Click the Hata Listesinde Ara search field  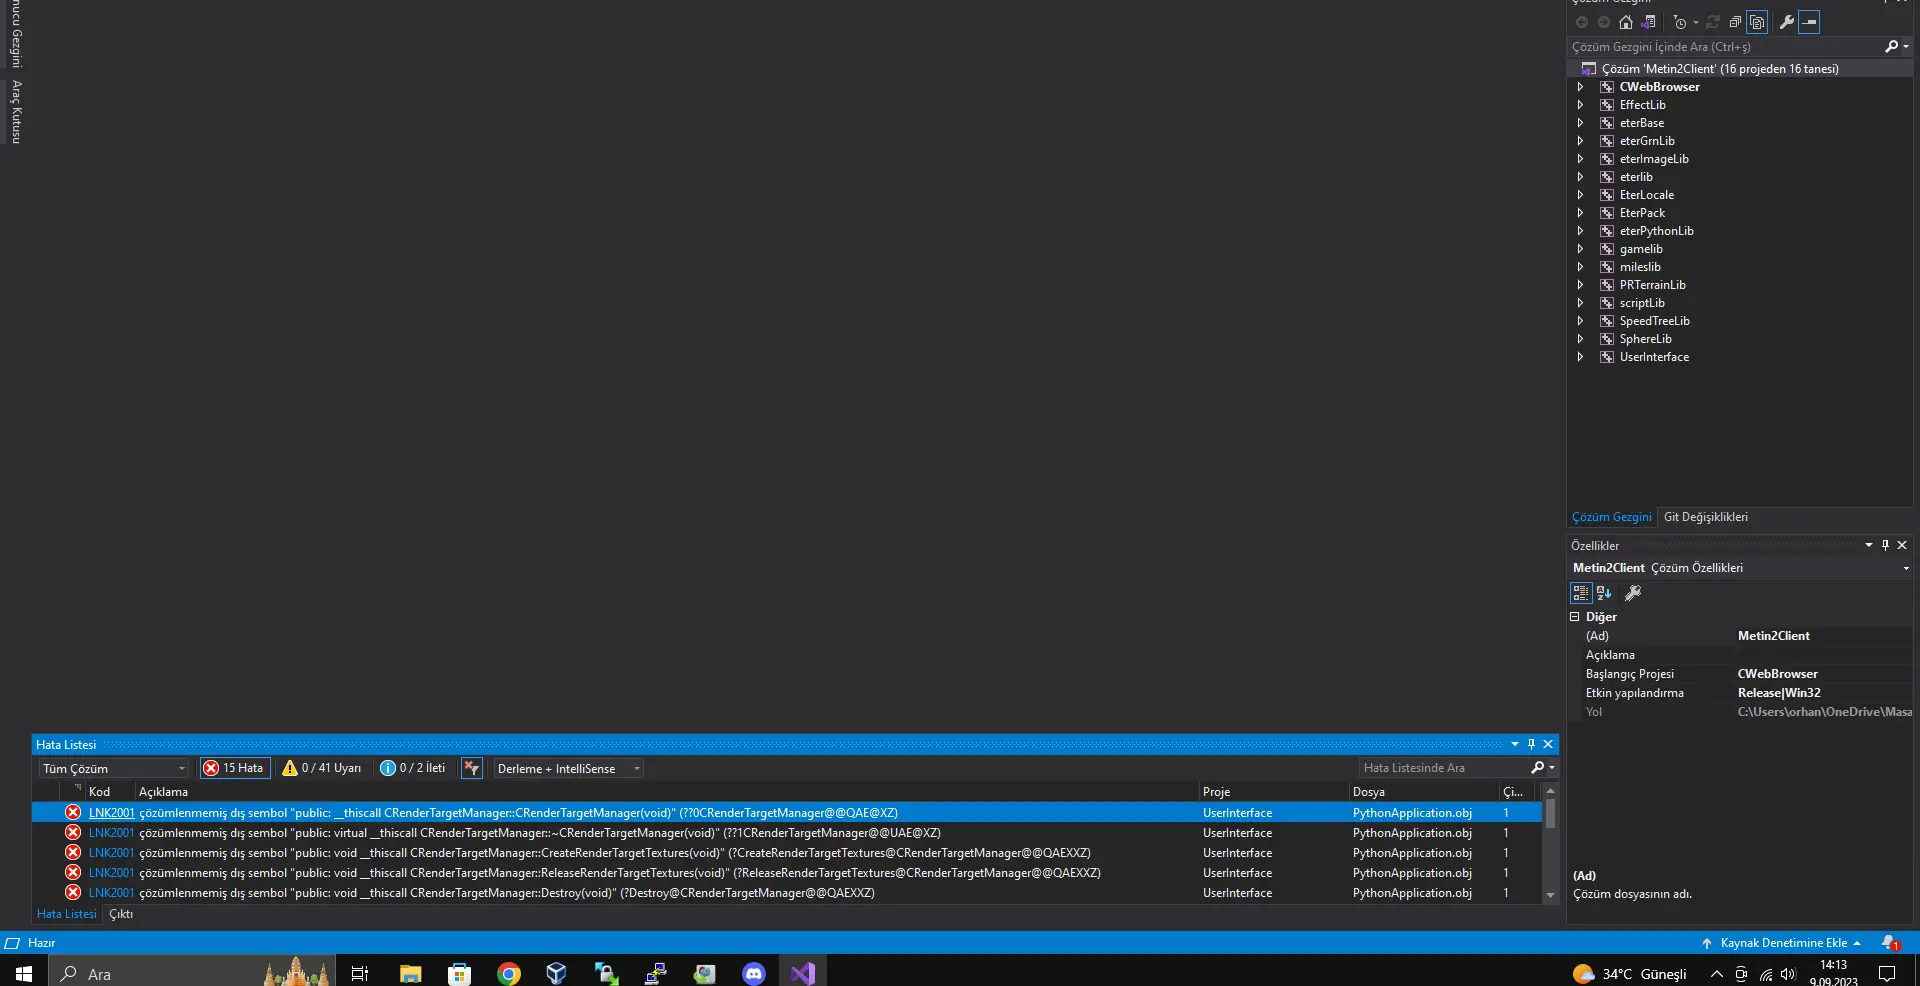[1443, 768]
